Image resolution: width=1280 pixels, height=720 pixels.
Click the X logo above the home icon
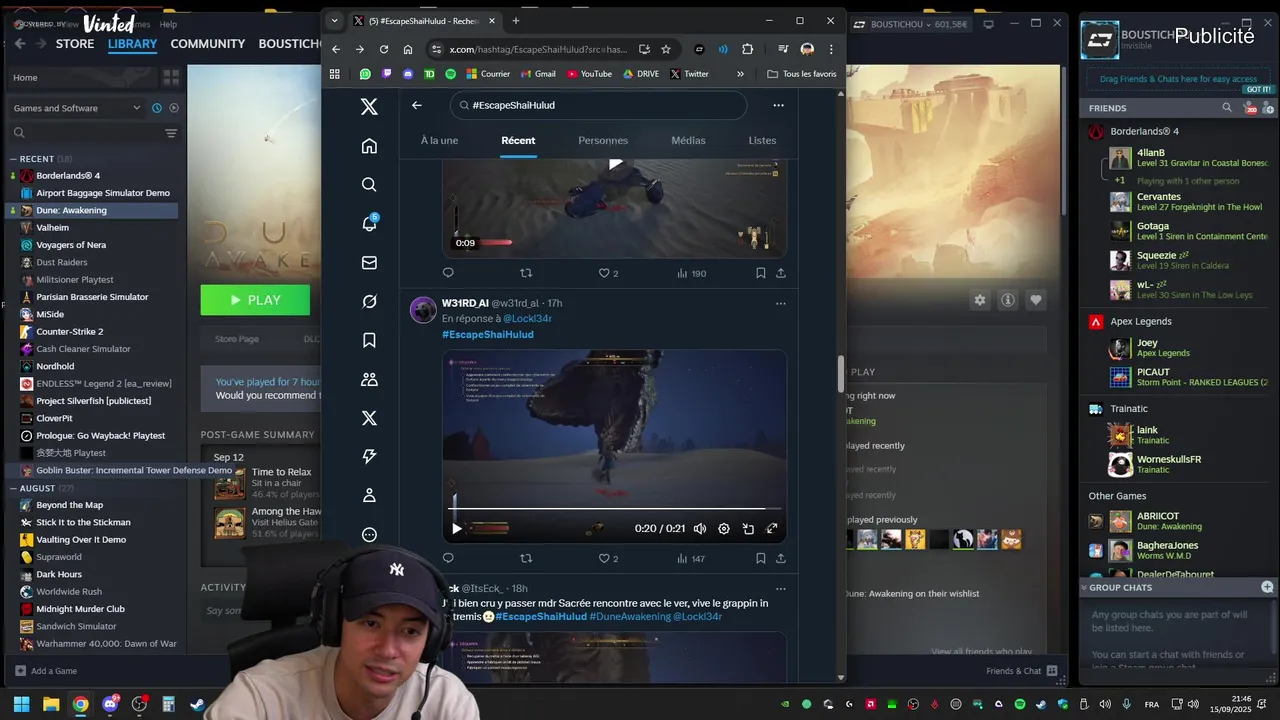pyautogui.click(x=369, y=107)
